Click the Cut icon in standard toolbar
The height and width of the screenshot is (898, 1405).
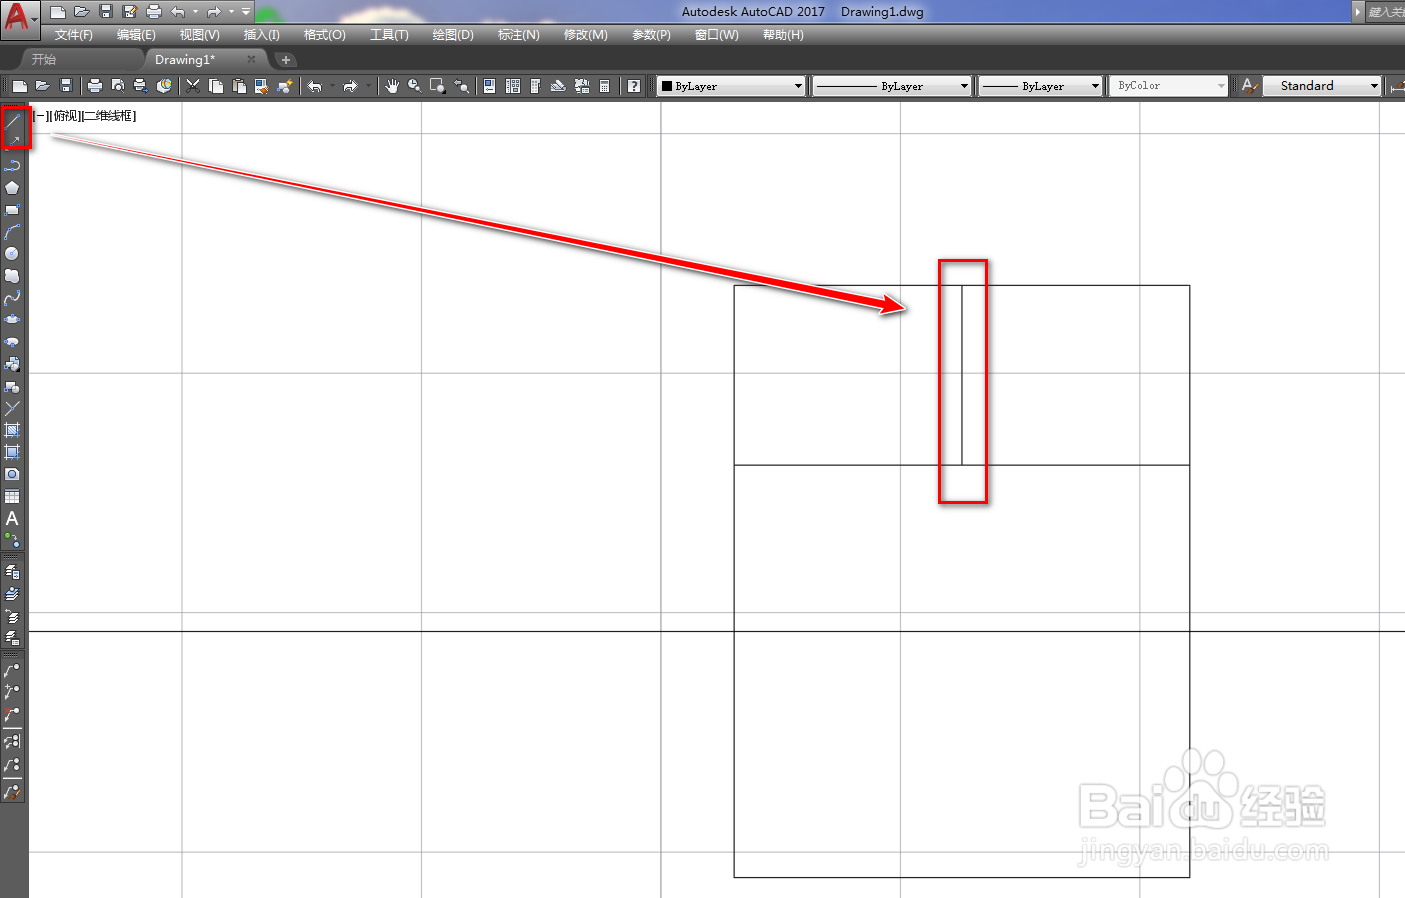coord(193,86)
